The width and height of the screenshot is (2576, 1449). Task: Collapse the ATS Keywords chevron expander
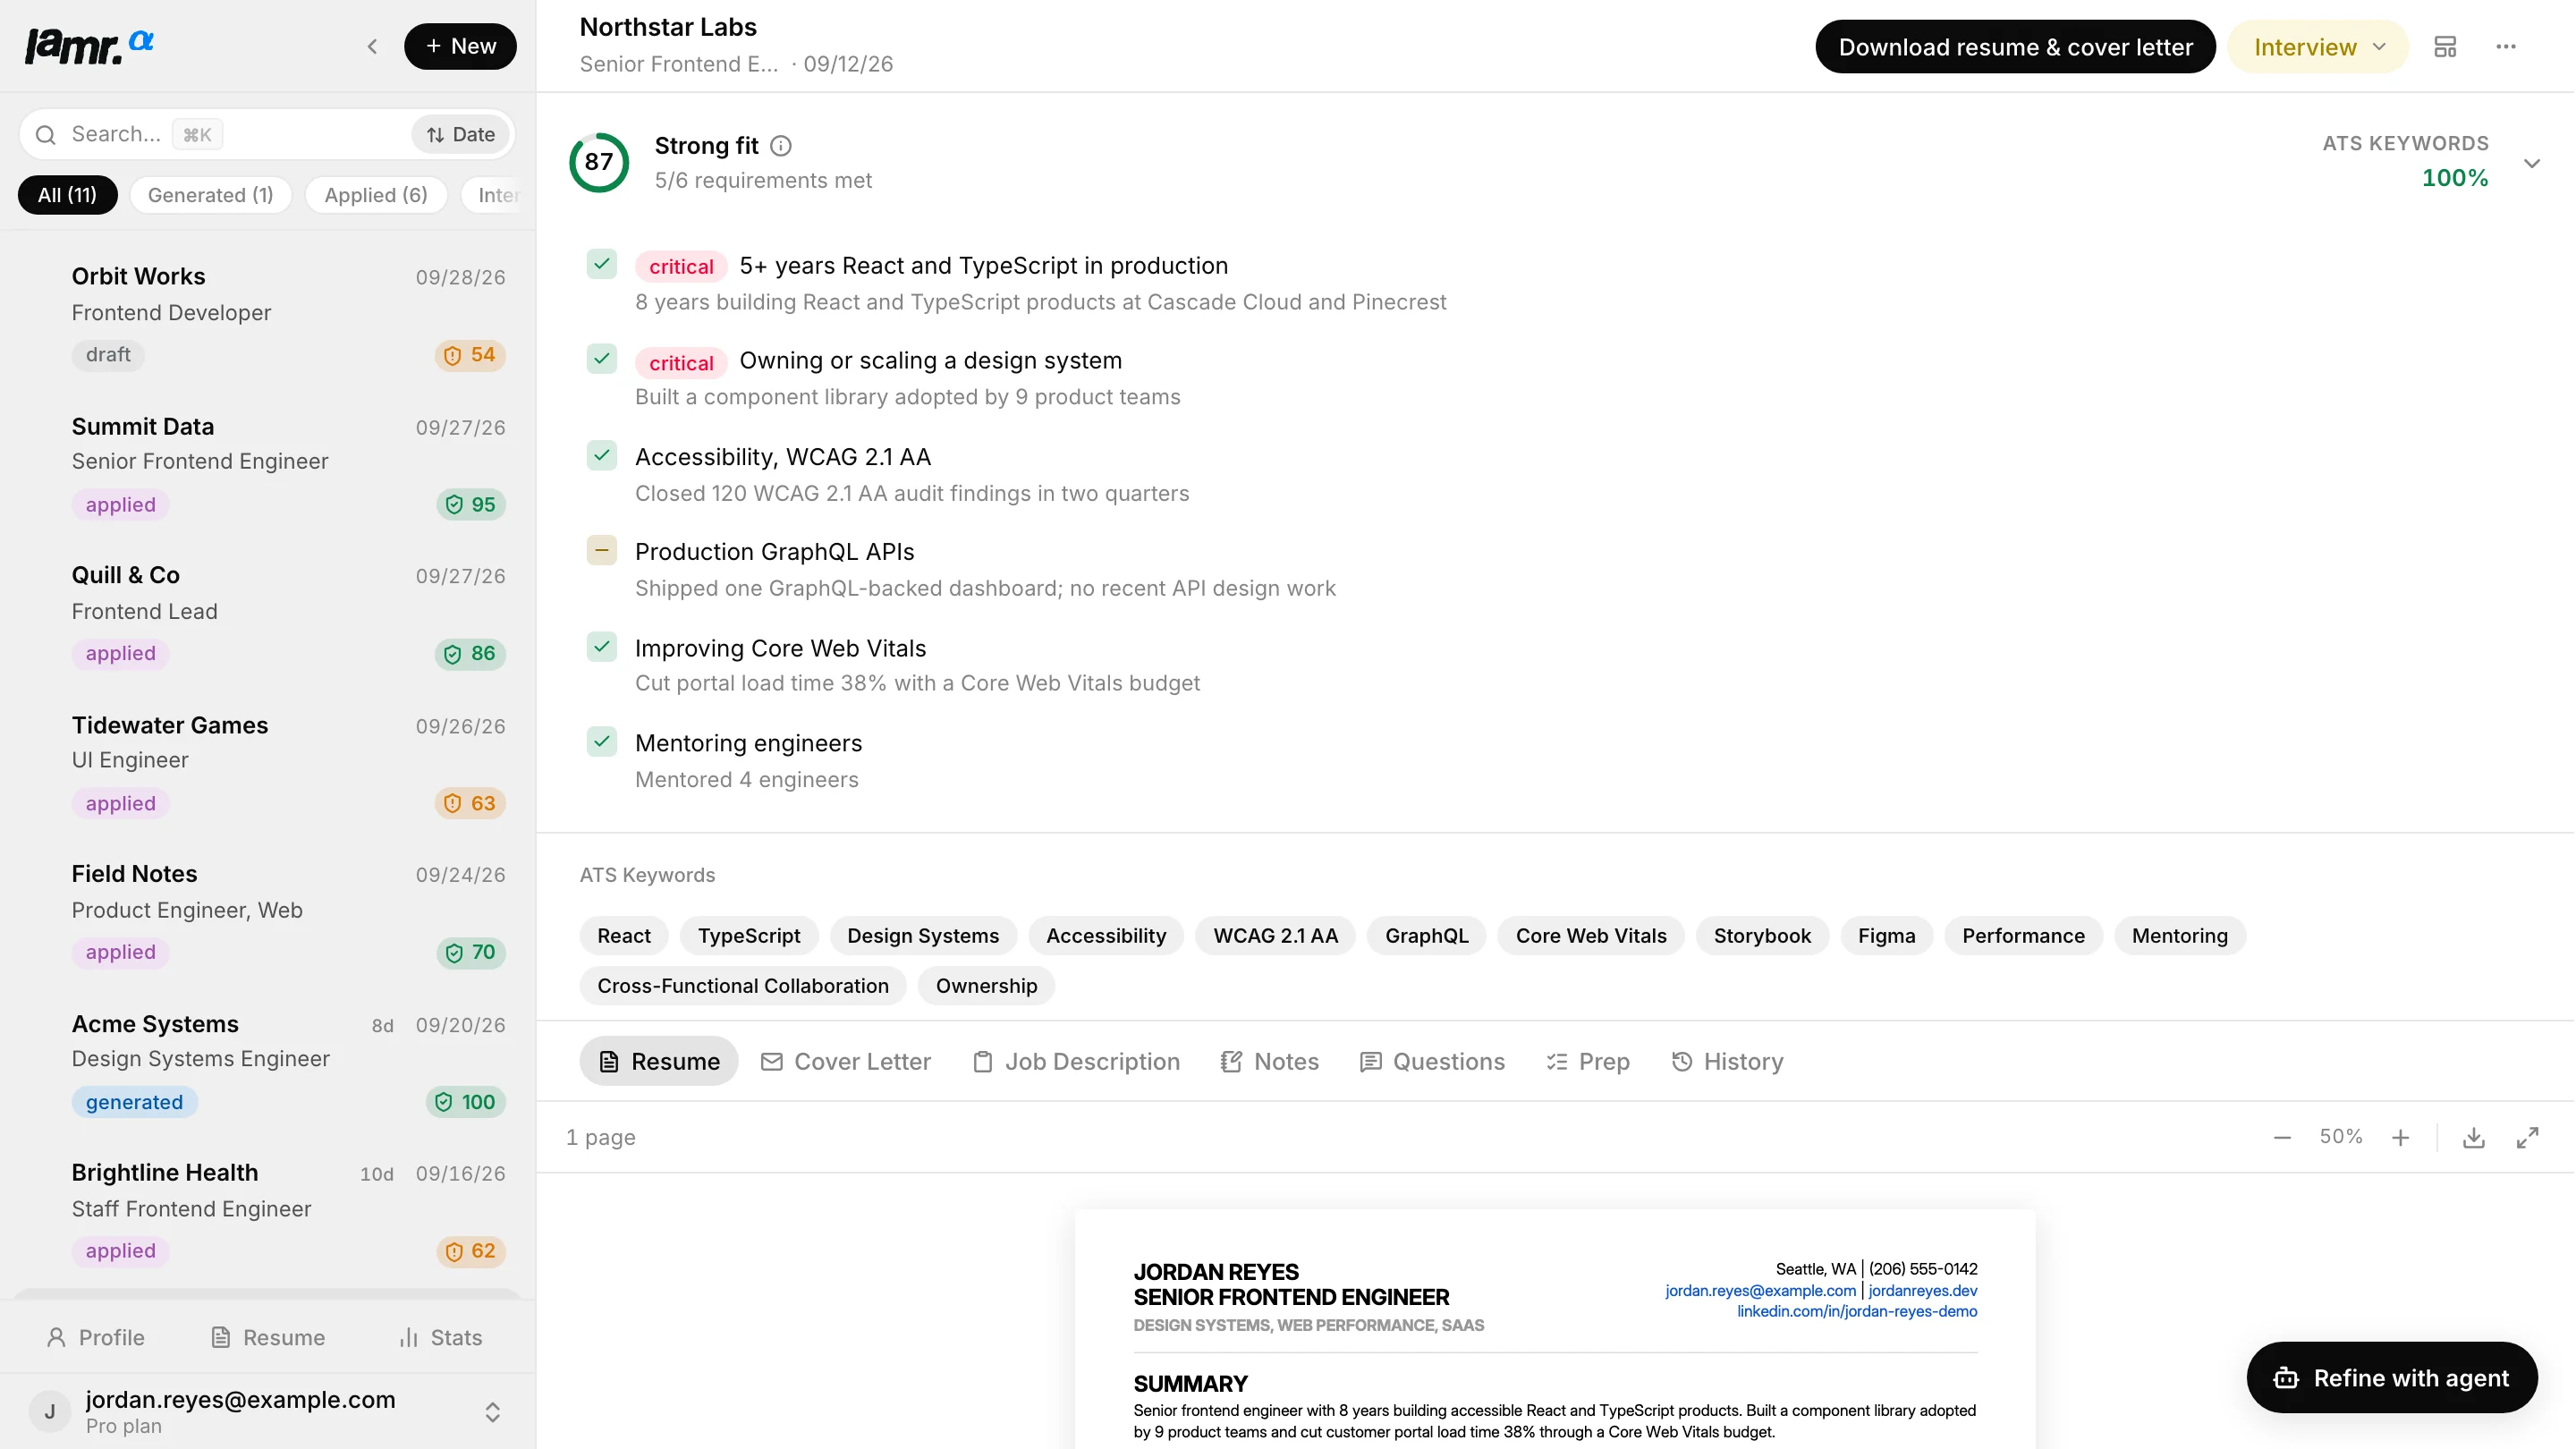[x=2532, y=163]
